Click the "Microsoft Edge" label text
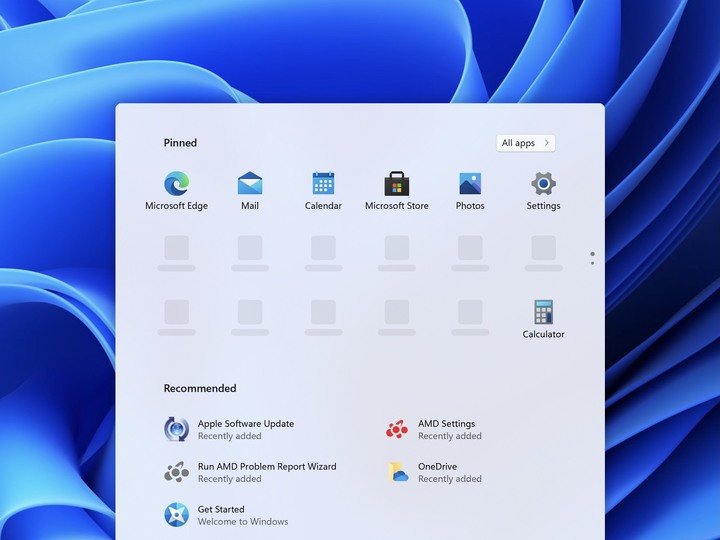Screen dimensions: 720x540 click(176, 206)
